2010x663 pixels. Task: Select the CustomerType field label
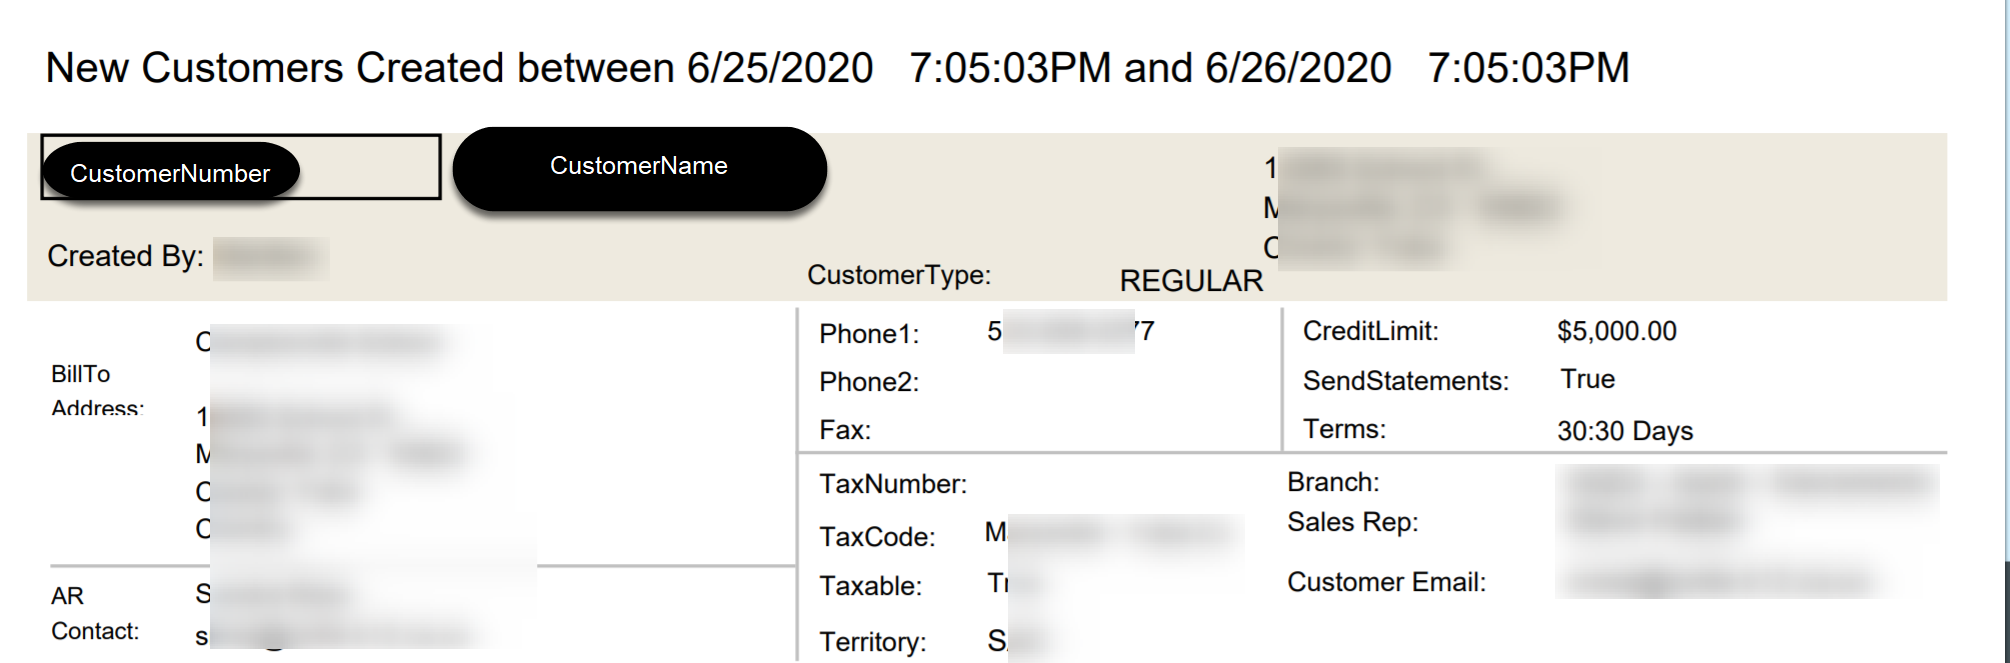(899, 275)
